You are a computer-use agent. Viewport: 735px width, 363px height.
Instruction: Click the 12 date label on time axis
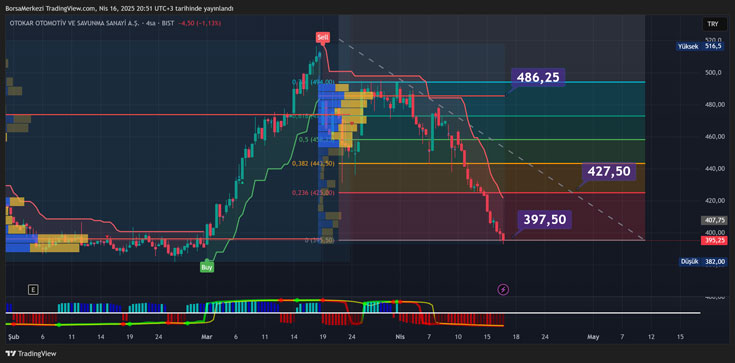click(651, 337)
